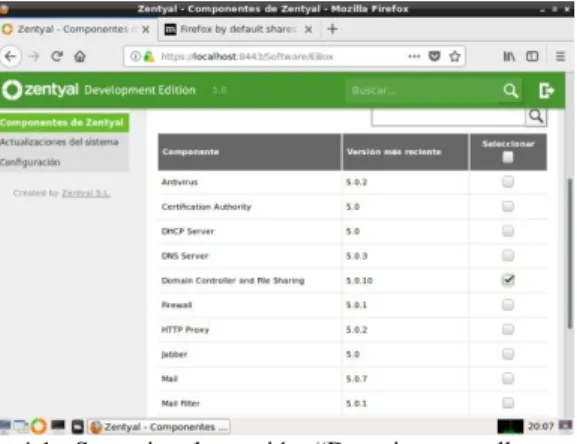The height and width of the screenshot is (444, 577).
Task: Log out using Zentyal exit icon
Action: tap(546, 90)
